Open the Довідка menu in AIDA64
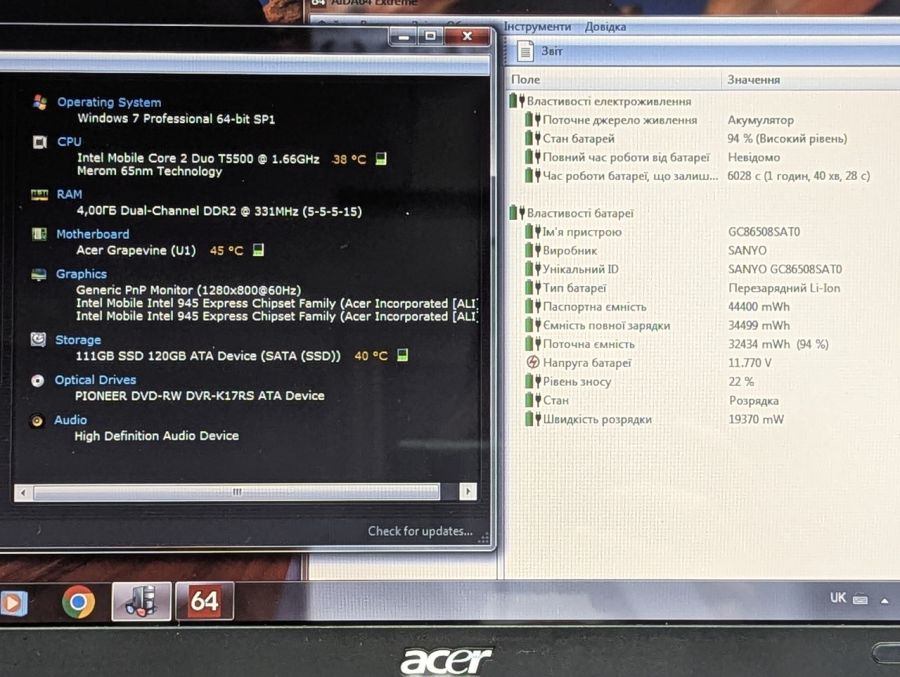Viewport: 900px width, 677px height. [x=606, y=26]
